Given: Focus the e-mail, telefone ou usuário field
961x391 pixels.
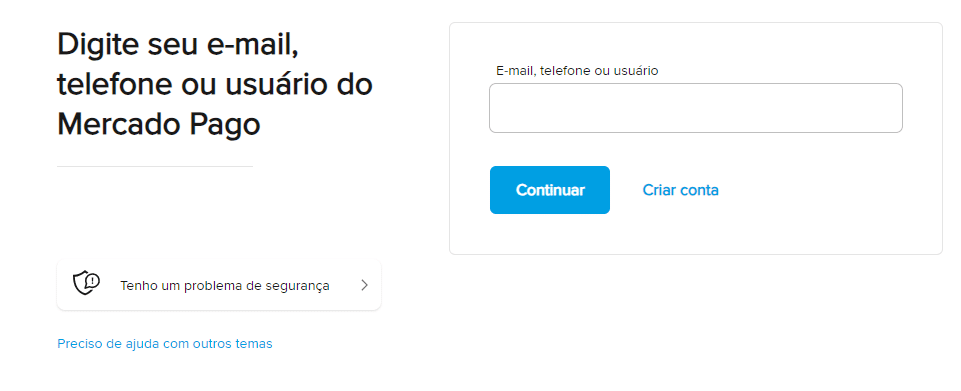Looking at the screenshot, I should [696, 108].
